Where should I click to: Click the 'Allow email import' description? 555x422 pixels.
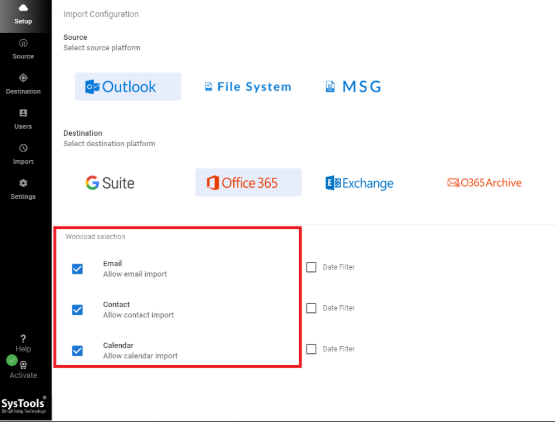tap(135, 274)
